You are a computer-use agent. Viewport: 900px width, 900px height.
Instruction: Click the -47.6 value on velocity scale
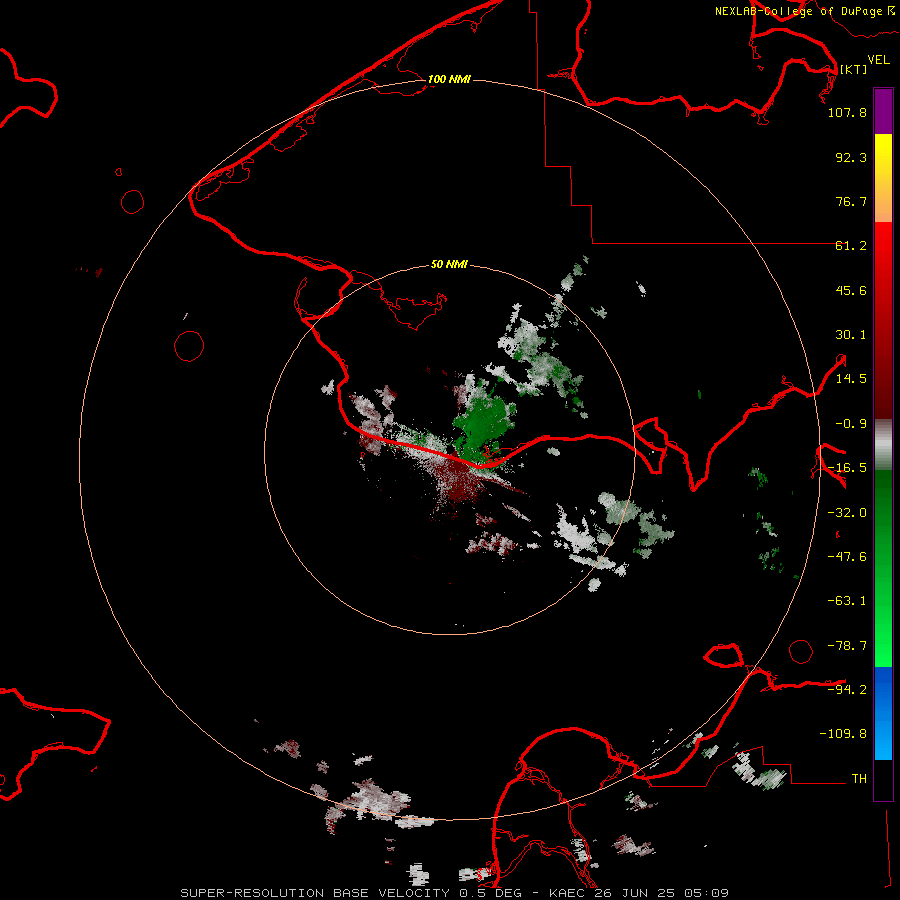coord(847,557)
